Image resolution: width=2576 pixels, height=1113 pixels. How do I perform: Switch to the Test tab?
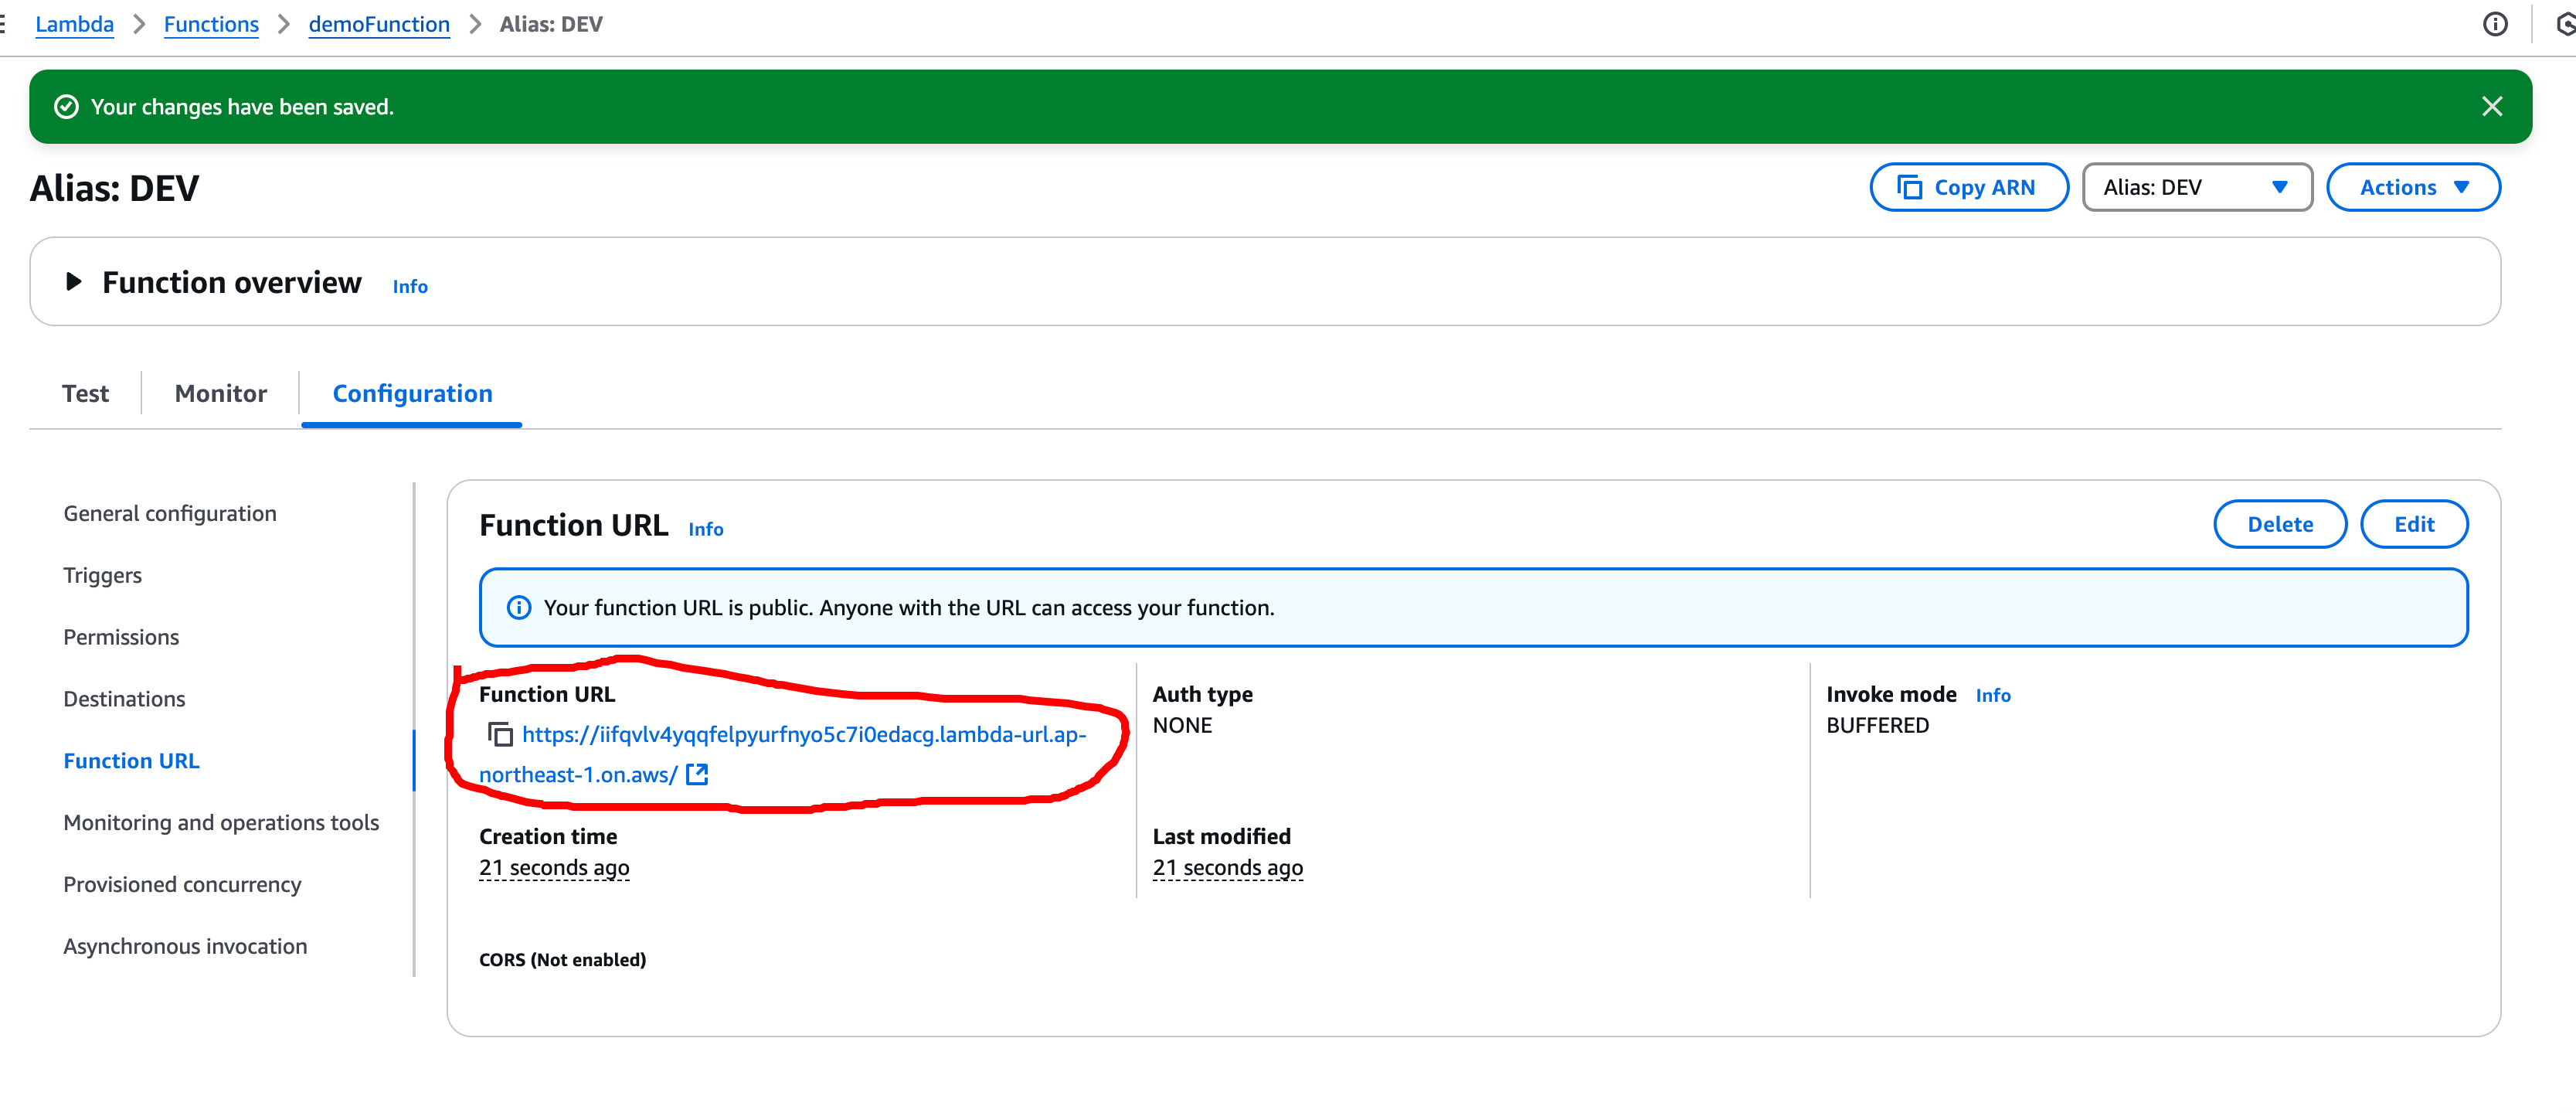point(85,394)
